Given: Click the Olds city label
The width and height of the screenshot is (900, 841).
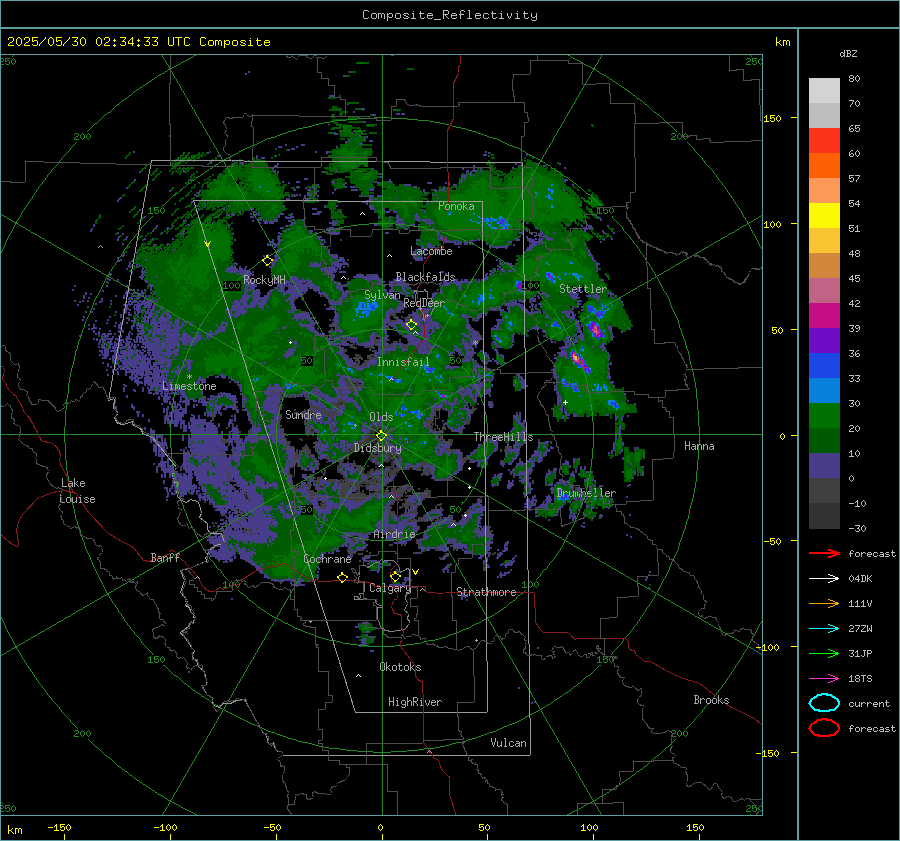Looking at the screenshot, I should point(381,417).
